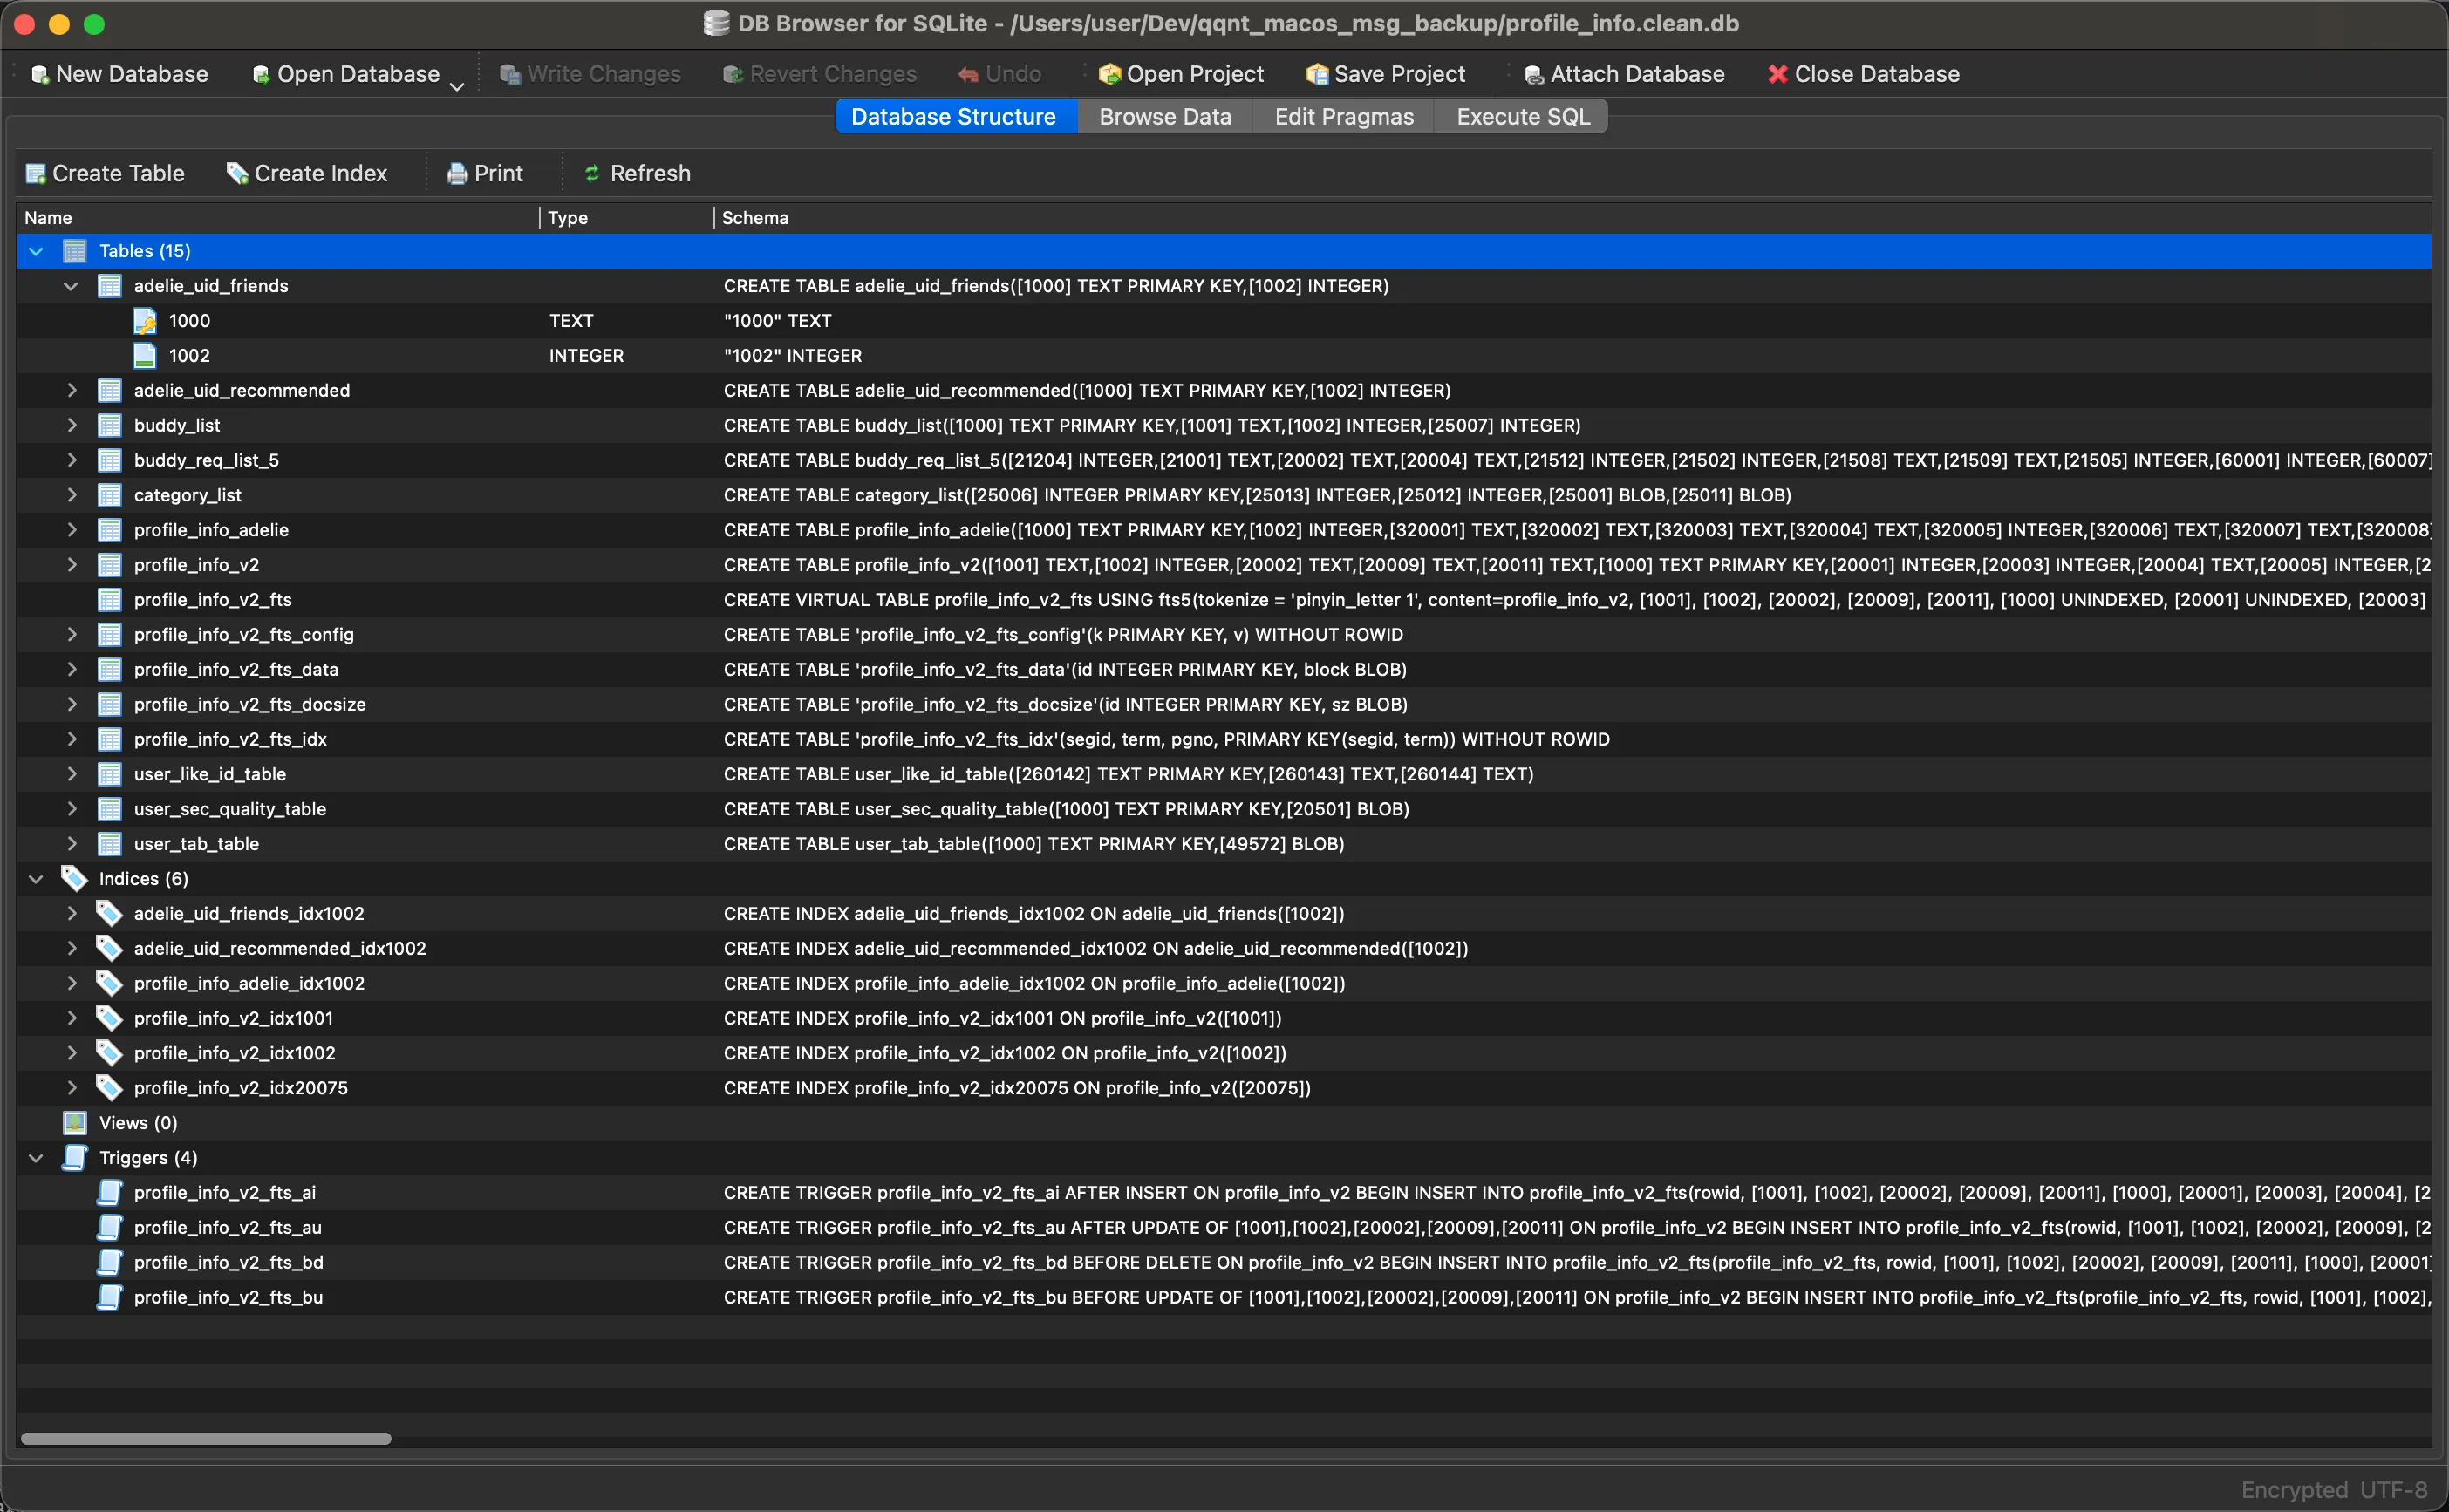Screen dimensions: 2449x1512
Task: Click the TEXT type cell for column 1000
Action: (571, 321)
